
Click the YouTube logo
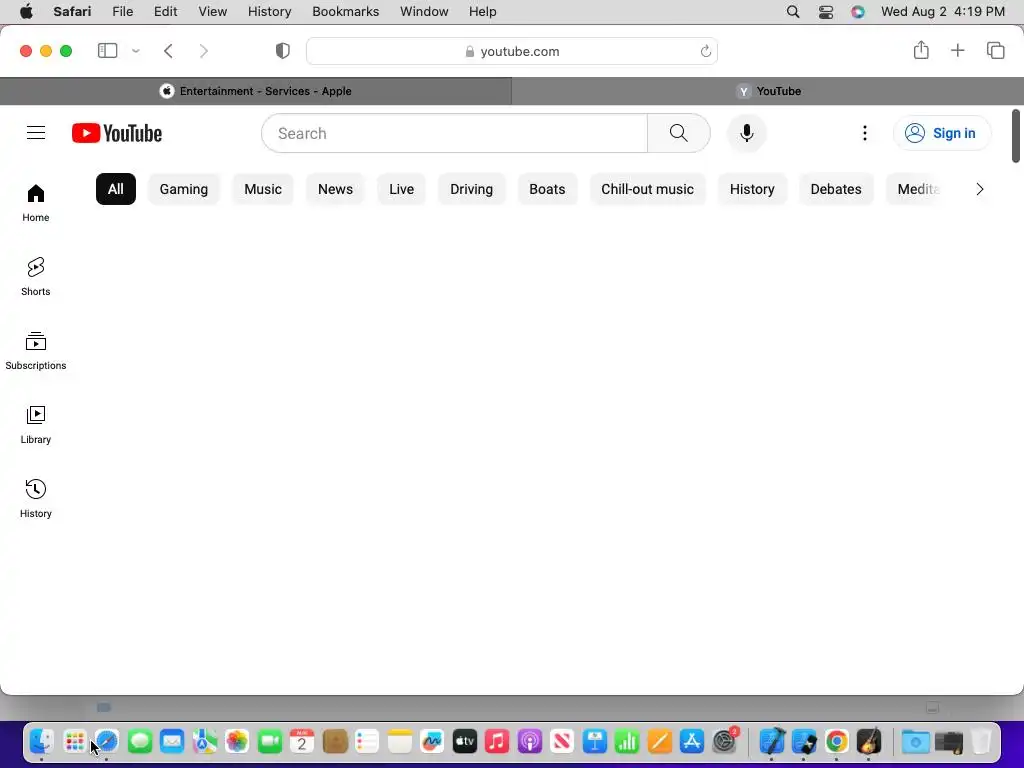coord(117,133)
